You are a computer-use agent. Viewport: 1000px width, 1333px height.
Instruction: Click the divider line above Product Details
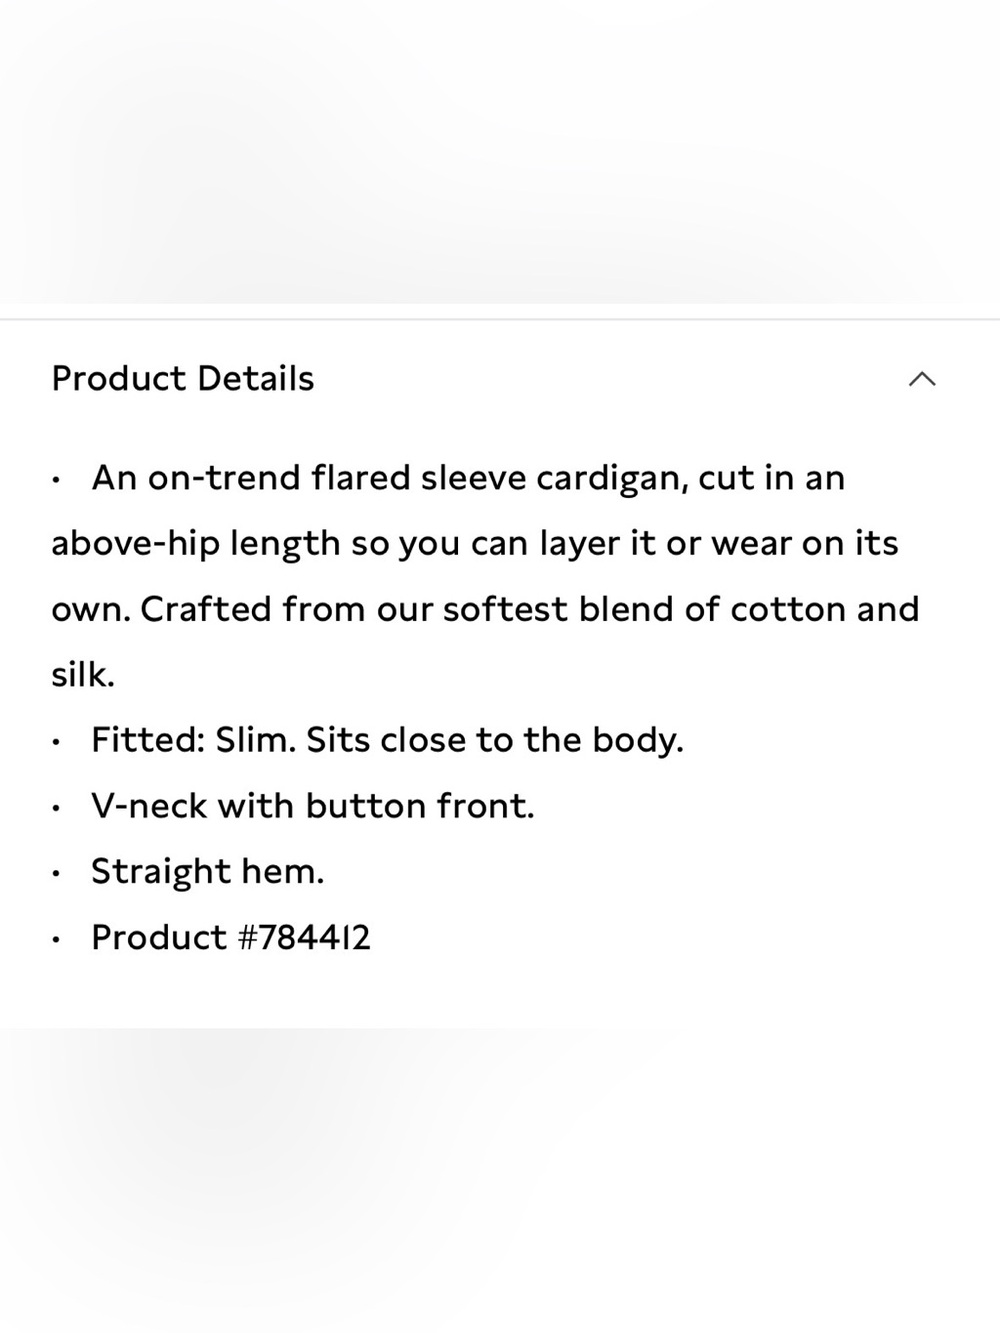tap(500, 320)
